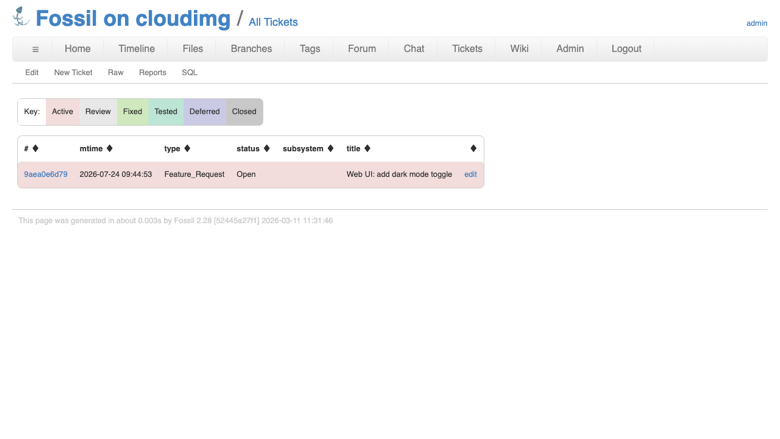Screen dimensions: 780x439
Task: Click the Closed color key swatch
Action: pos(244,112)
